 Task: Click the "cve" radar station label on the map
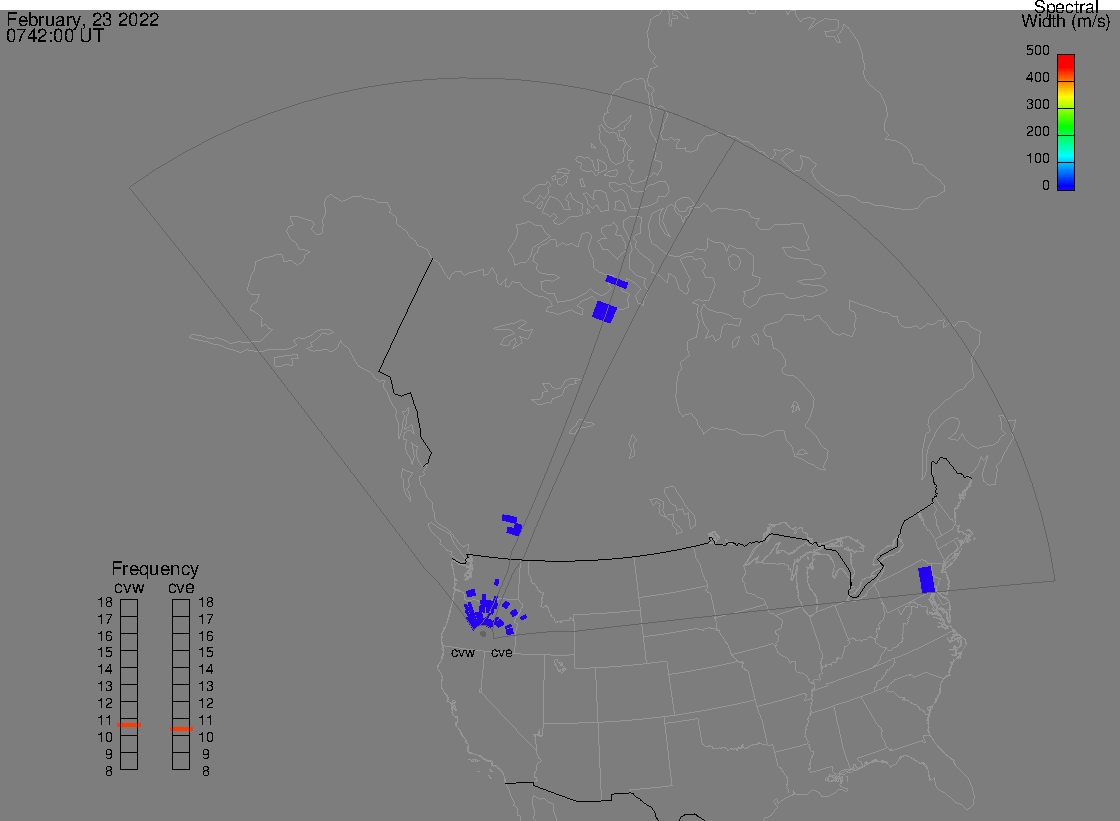tap(501, 653)
